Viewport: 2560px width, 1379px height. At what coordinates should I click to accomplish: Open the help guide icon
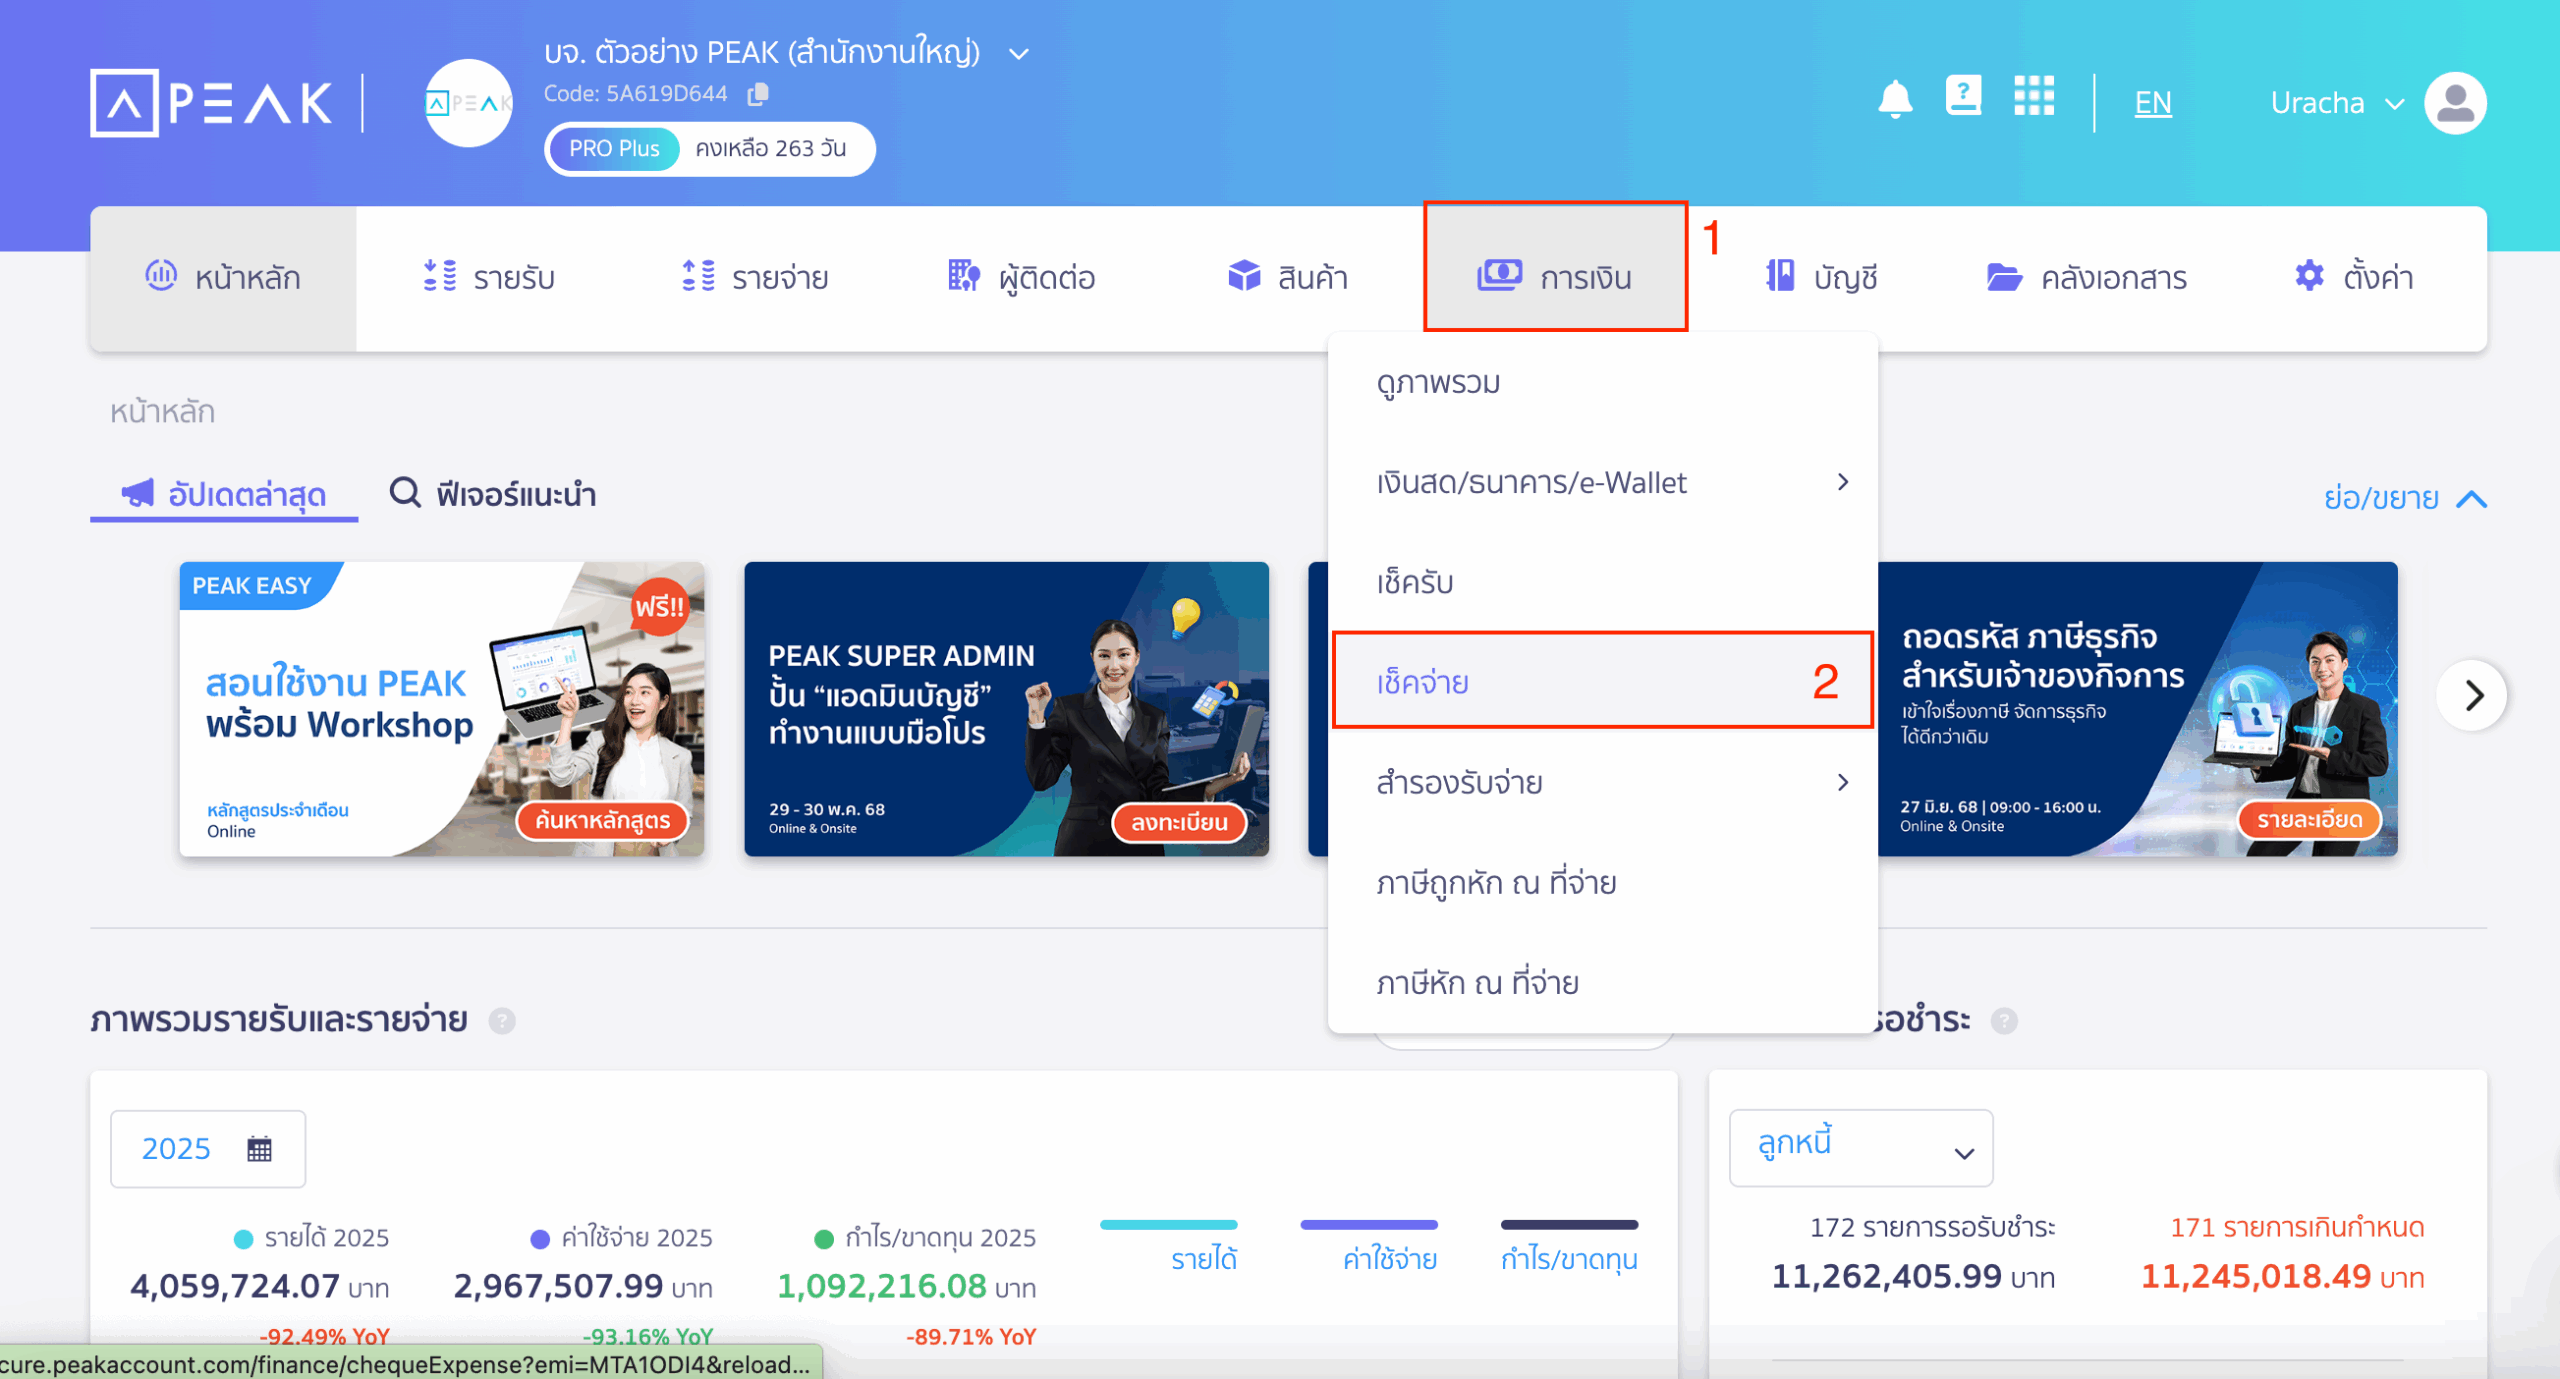[1963, 97]
